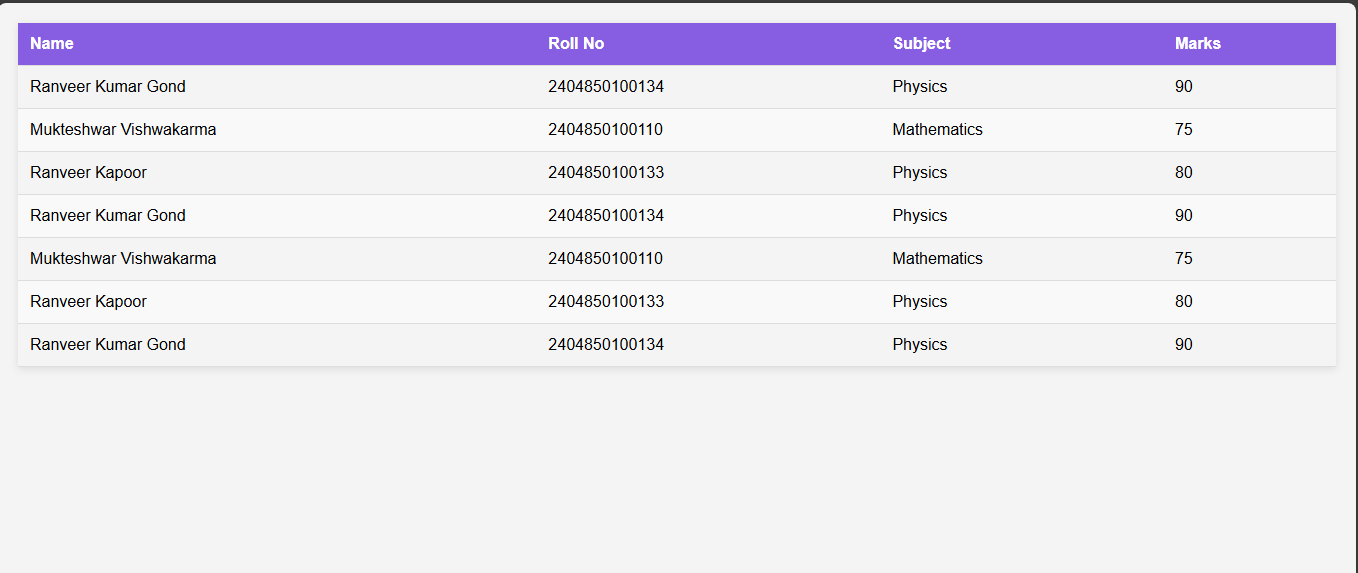The height and width of the screenshot is (573, 1358).
Task: Click marks 80 in the sixth row
Action: pyautogui.click(x=1183, y=302)
